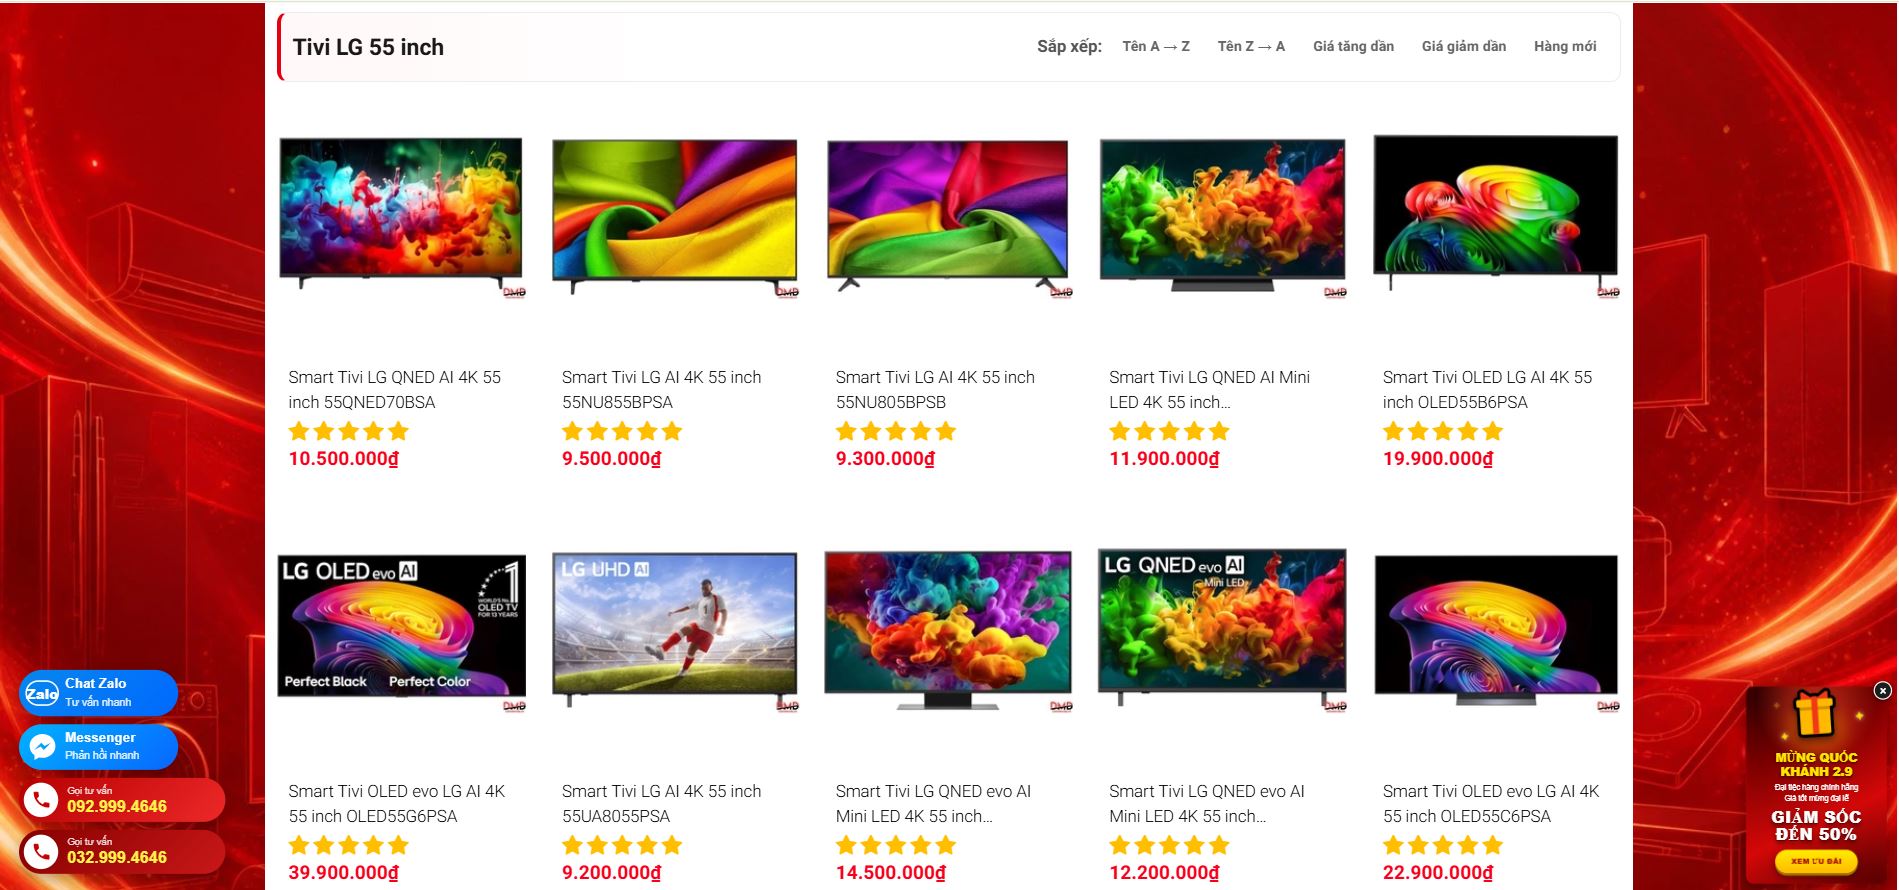This screenshot has width=1899, height=890.
Task: Click star rating of OLED55C6PSA
Action: pos(1443,845)
